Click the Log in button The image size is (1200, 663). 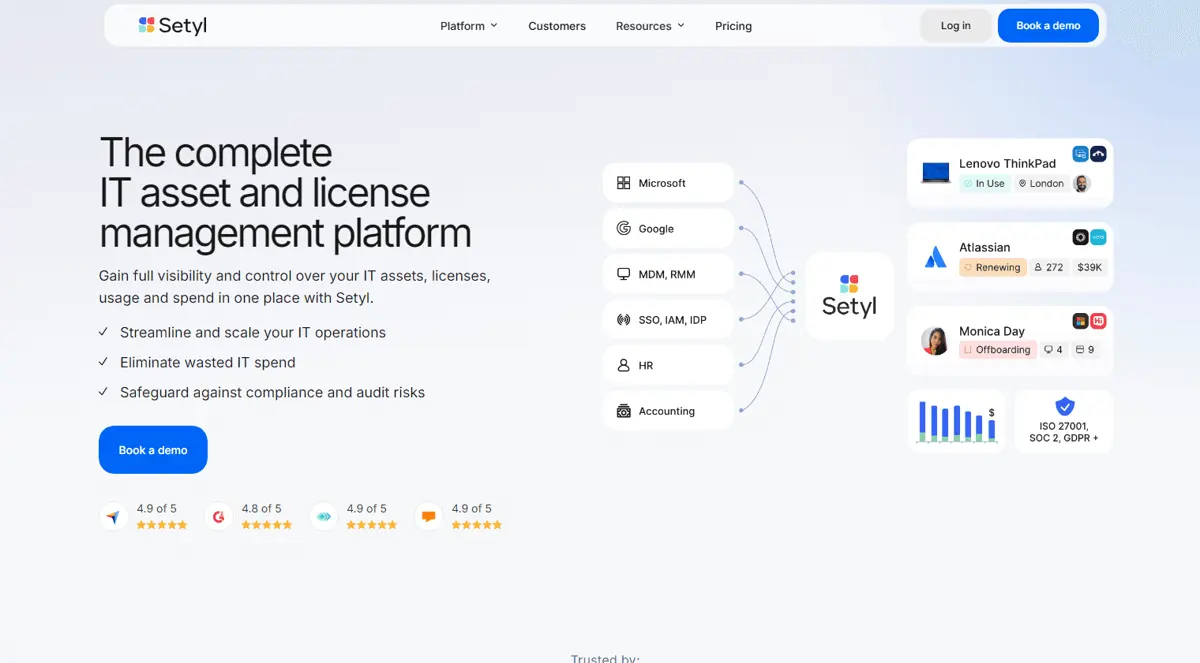point(956,26)
